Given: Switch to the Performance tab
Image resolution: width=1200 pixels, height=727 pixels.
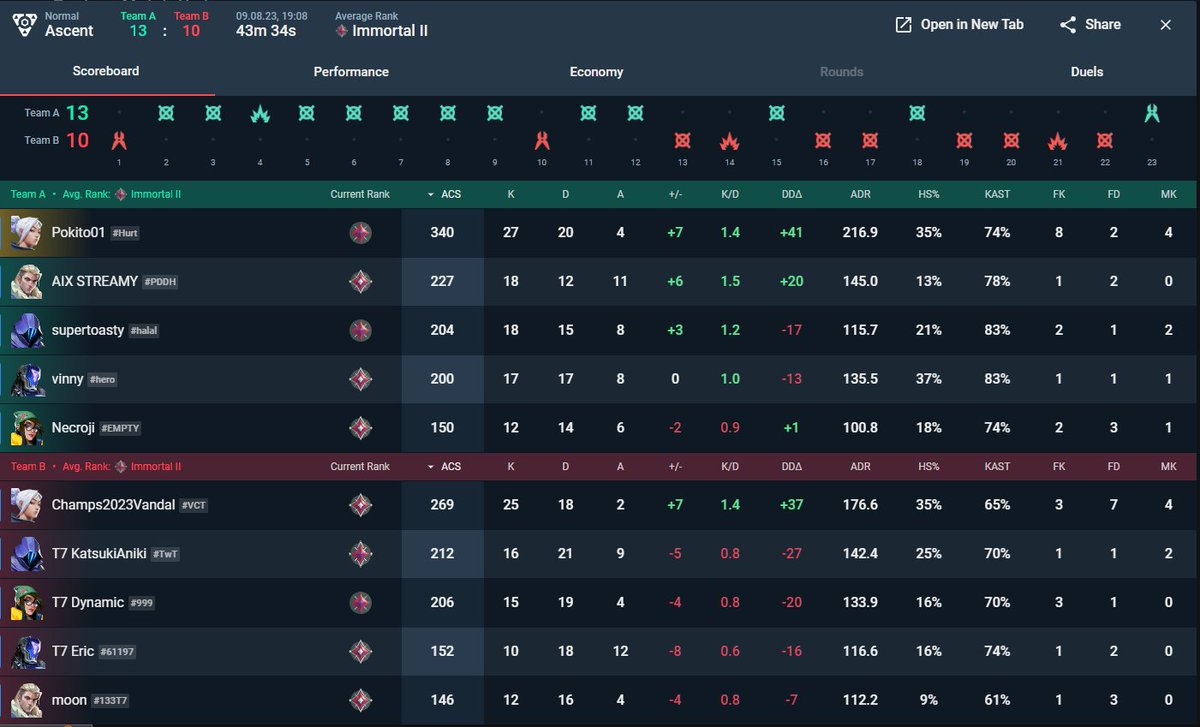Looking at the screenshot, I should click(x=351, y=72).
